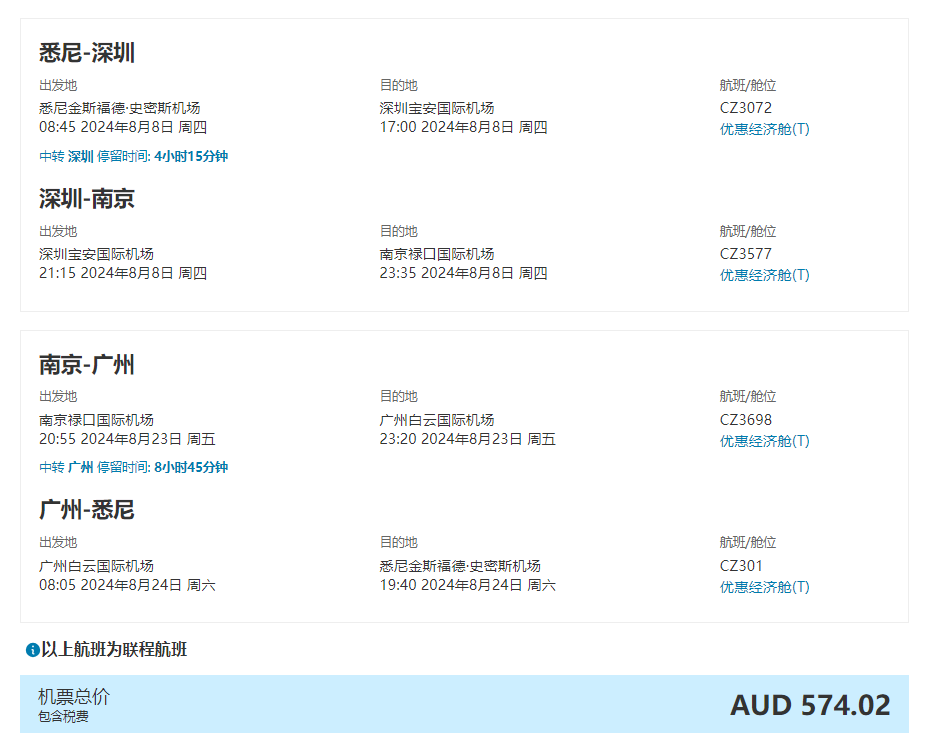Open 优惠经济舱(T) link for flight CZ301
934x737 pixels.
point(764,587)
